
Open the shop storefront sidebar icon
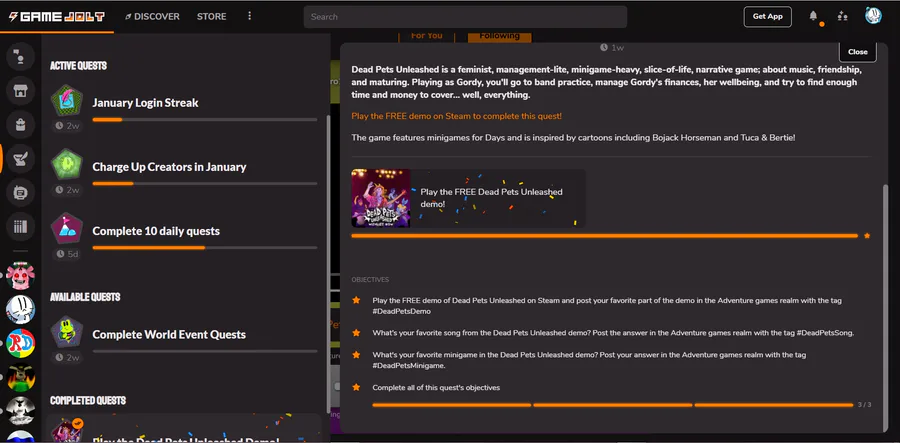pyautogui.click(x=21, y=91)
